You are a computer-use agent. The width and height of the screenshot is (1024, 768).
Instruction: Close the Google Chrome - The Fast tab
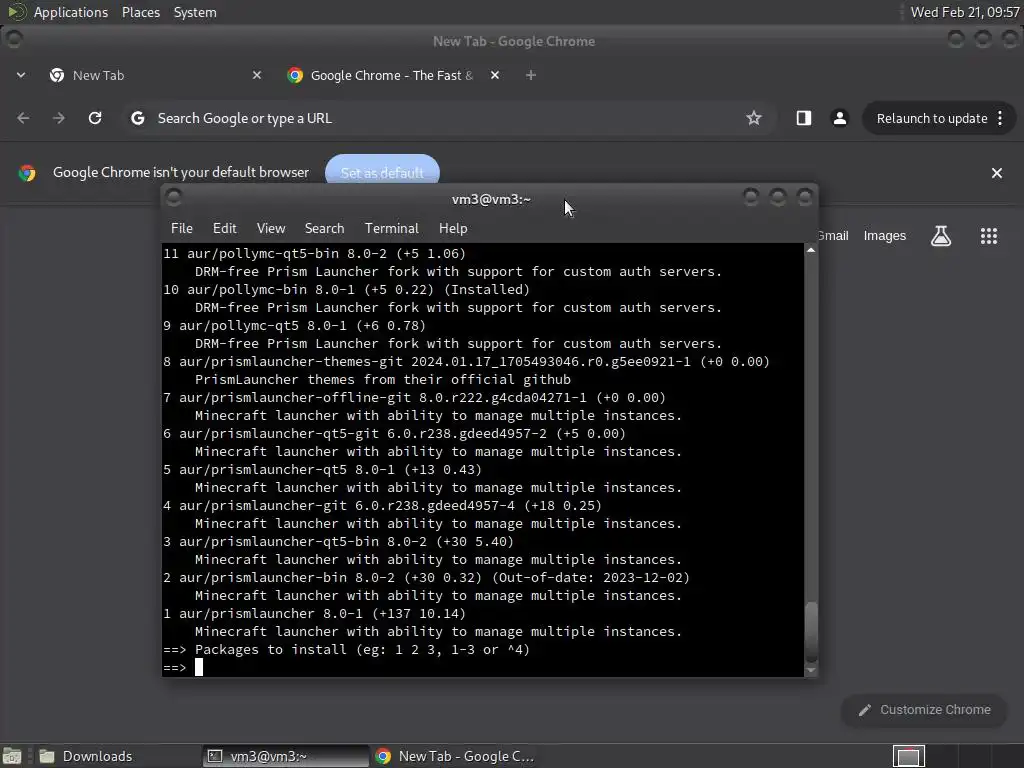tap(495, 75)
